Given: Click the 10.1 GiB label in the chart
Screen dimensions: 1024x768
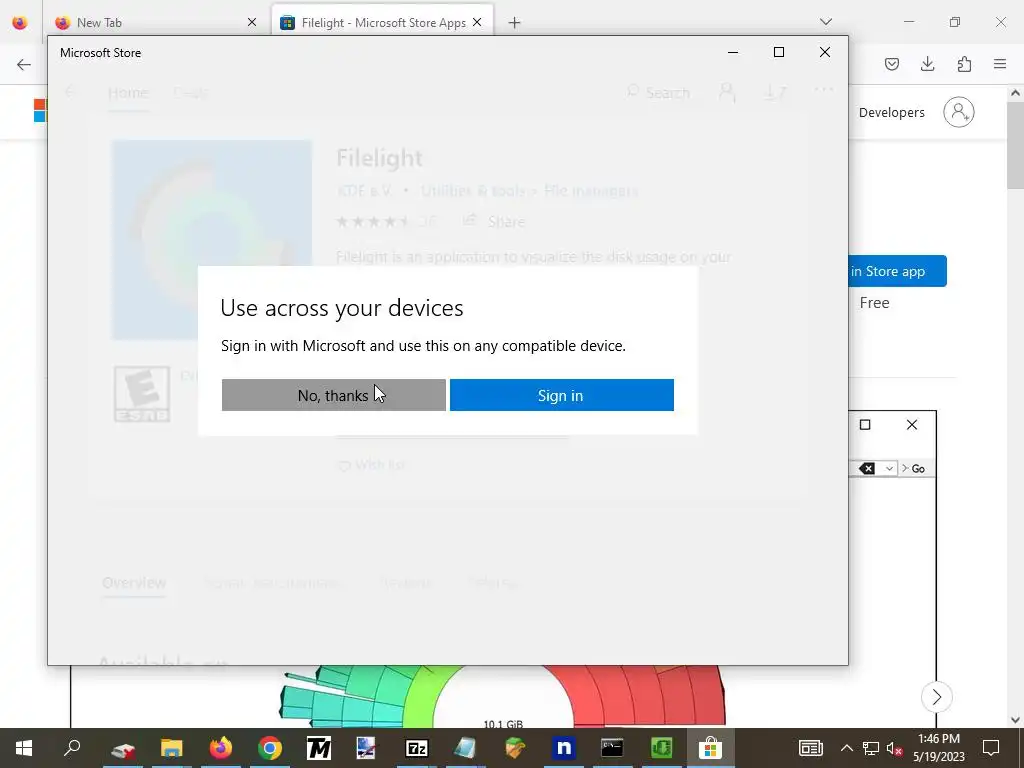Looking at the screenshot, I should pyautogui.click(x=503, y=724).
